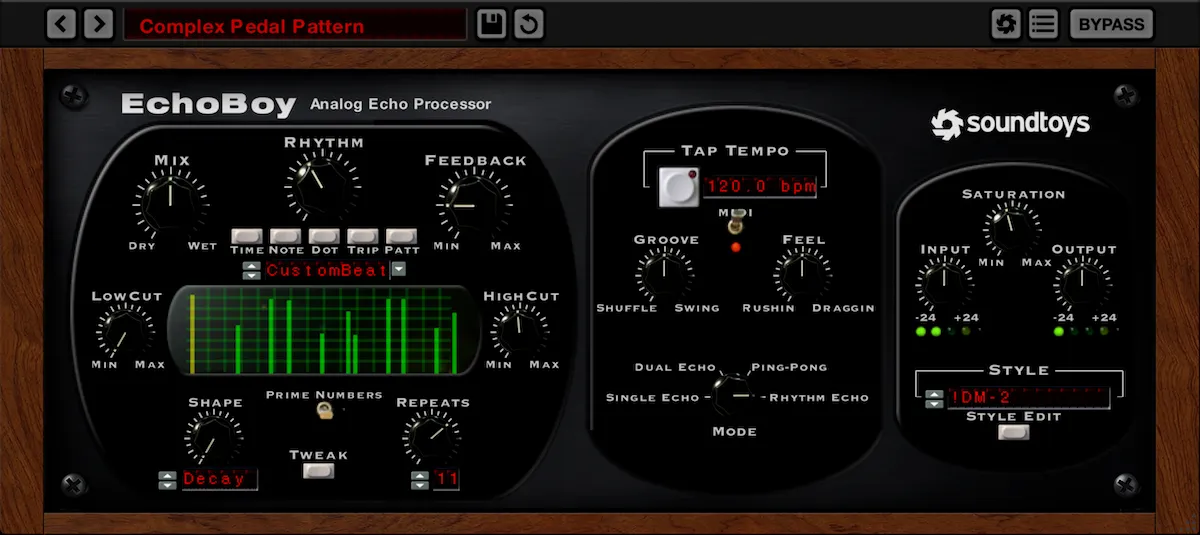Image resolution: width=1200 pixels, height=535 pixels.
Task: Open the IDM-2 style display
Action: tap(1028, 398)
